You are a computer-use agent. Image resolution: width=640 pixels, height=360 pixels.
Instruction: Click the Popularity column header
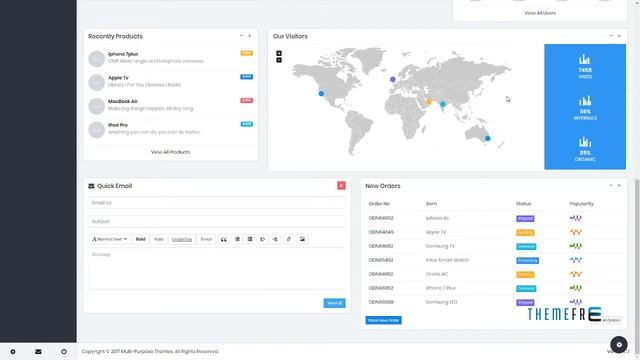[x=582, y=204]
